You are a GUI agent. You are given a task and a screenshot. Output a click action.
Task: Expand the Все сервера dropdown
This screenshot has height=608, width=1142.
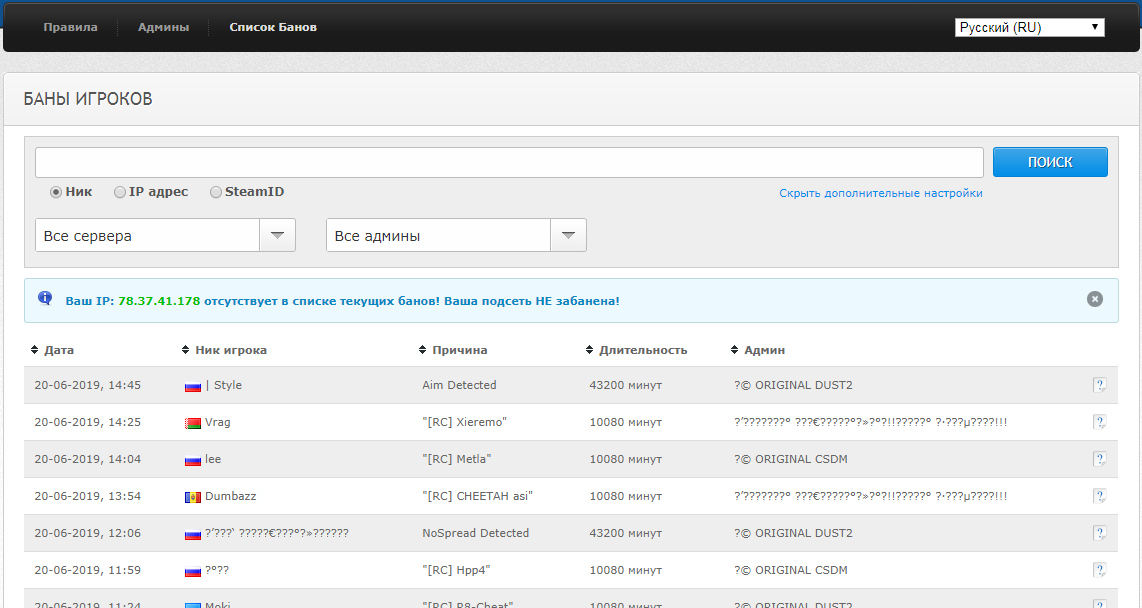pyautogui.click(x=165, y=235)
